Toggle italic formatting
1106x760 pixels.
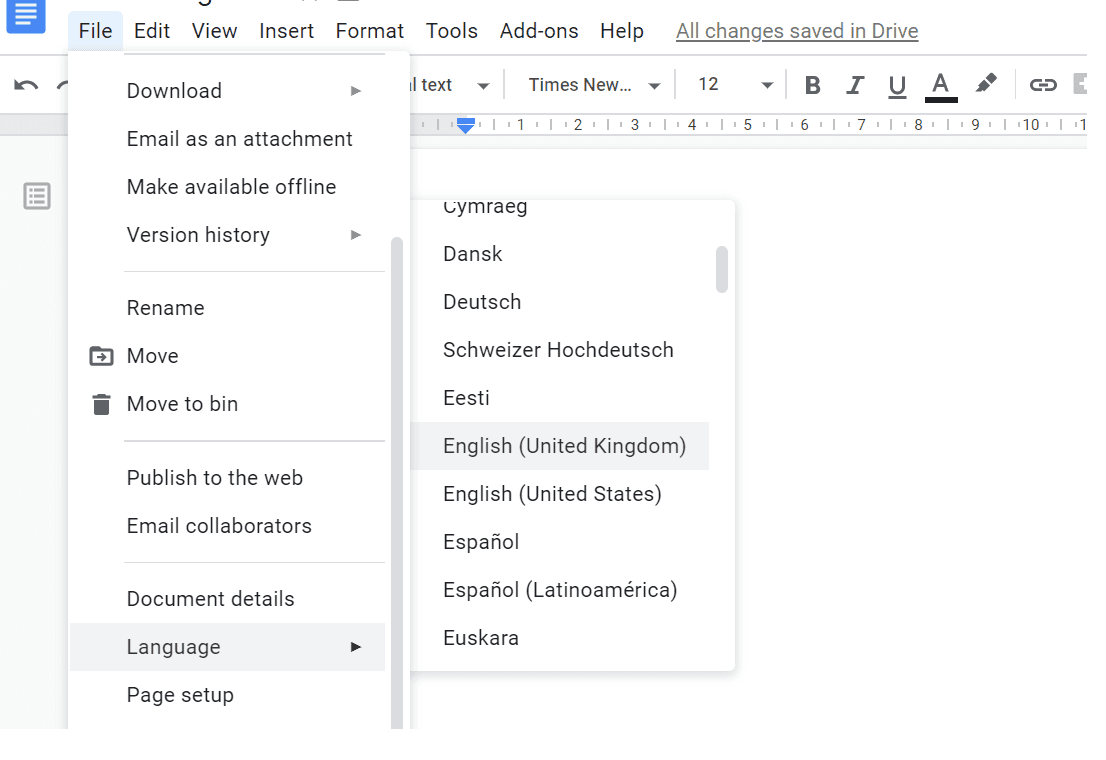(855, 84)
